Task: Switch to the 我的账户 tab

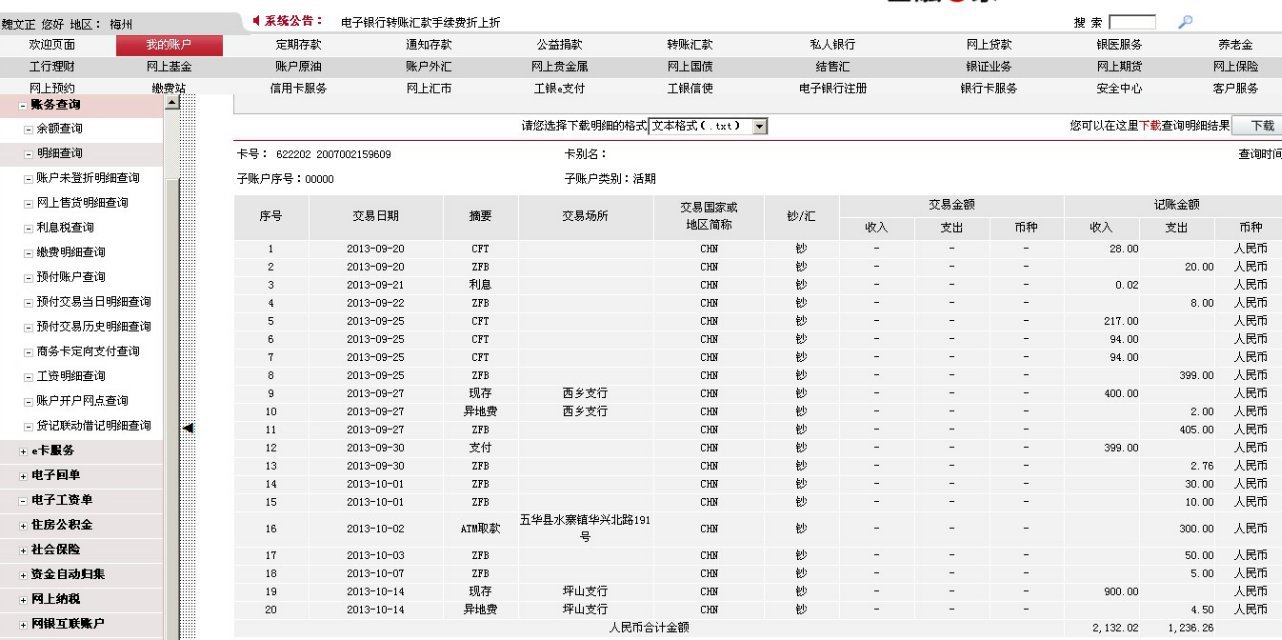Action: point(168,45)
